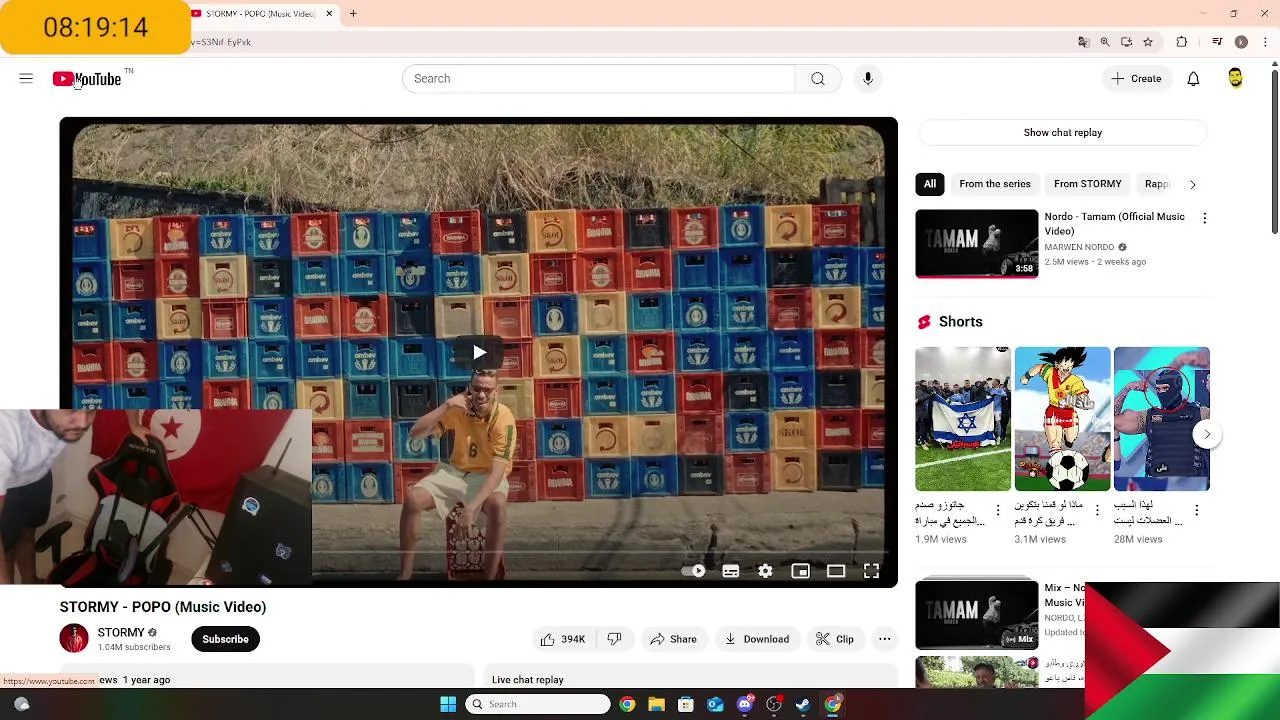Subscribe to STORMY channel

(225, 639)
